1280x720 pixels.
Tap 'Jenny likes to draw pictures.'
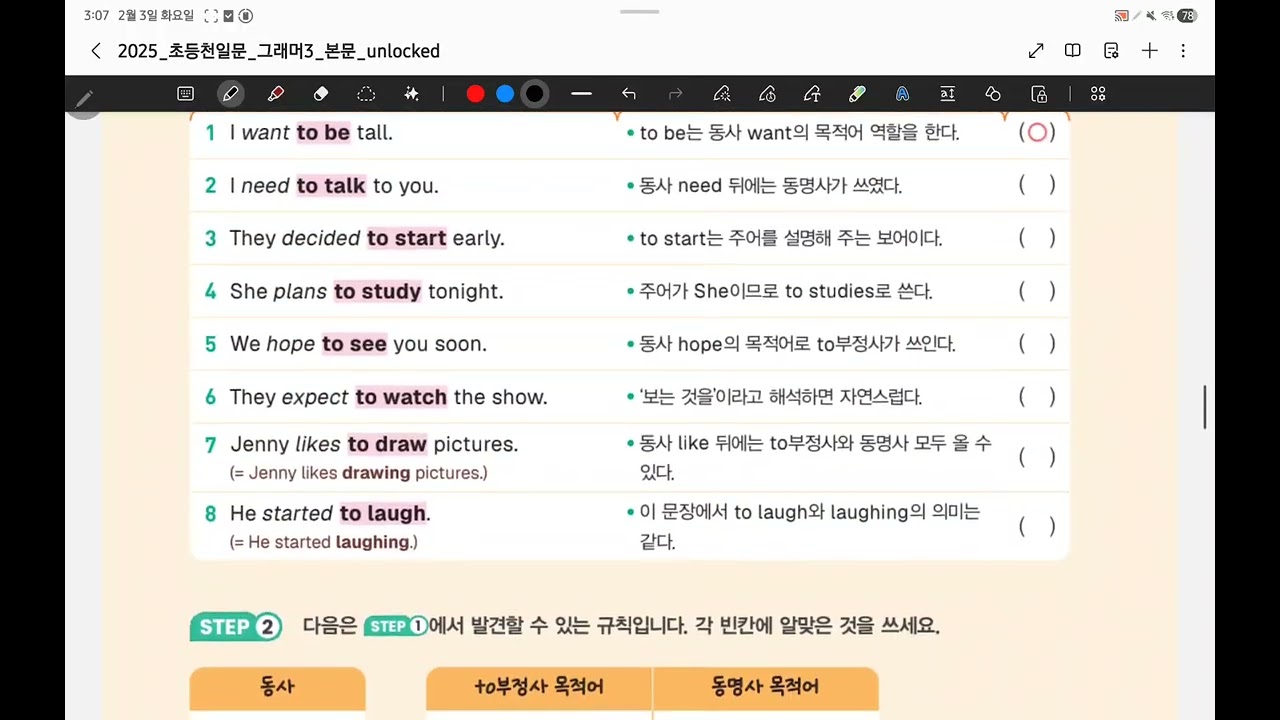pos(374,444)
